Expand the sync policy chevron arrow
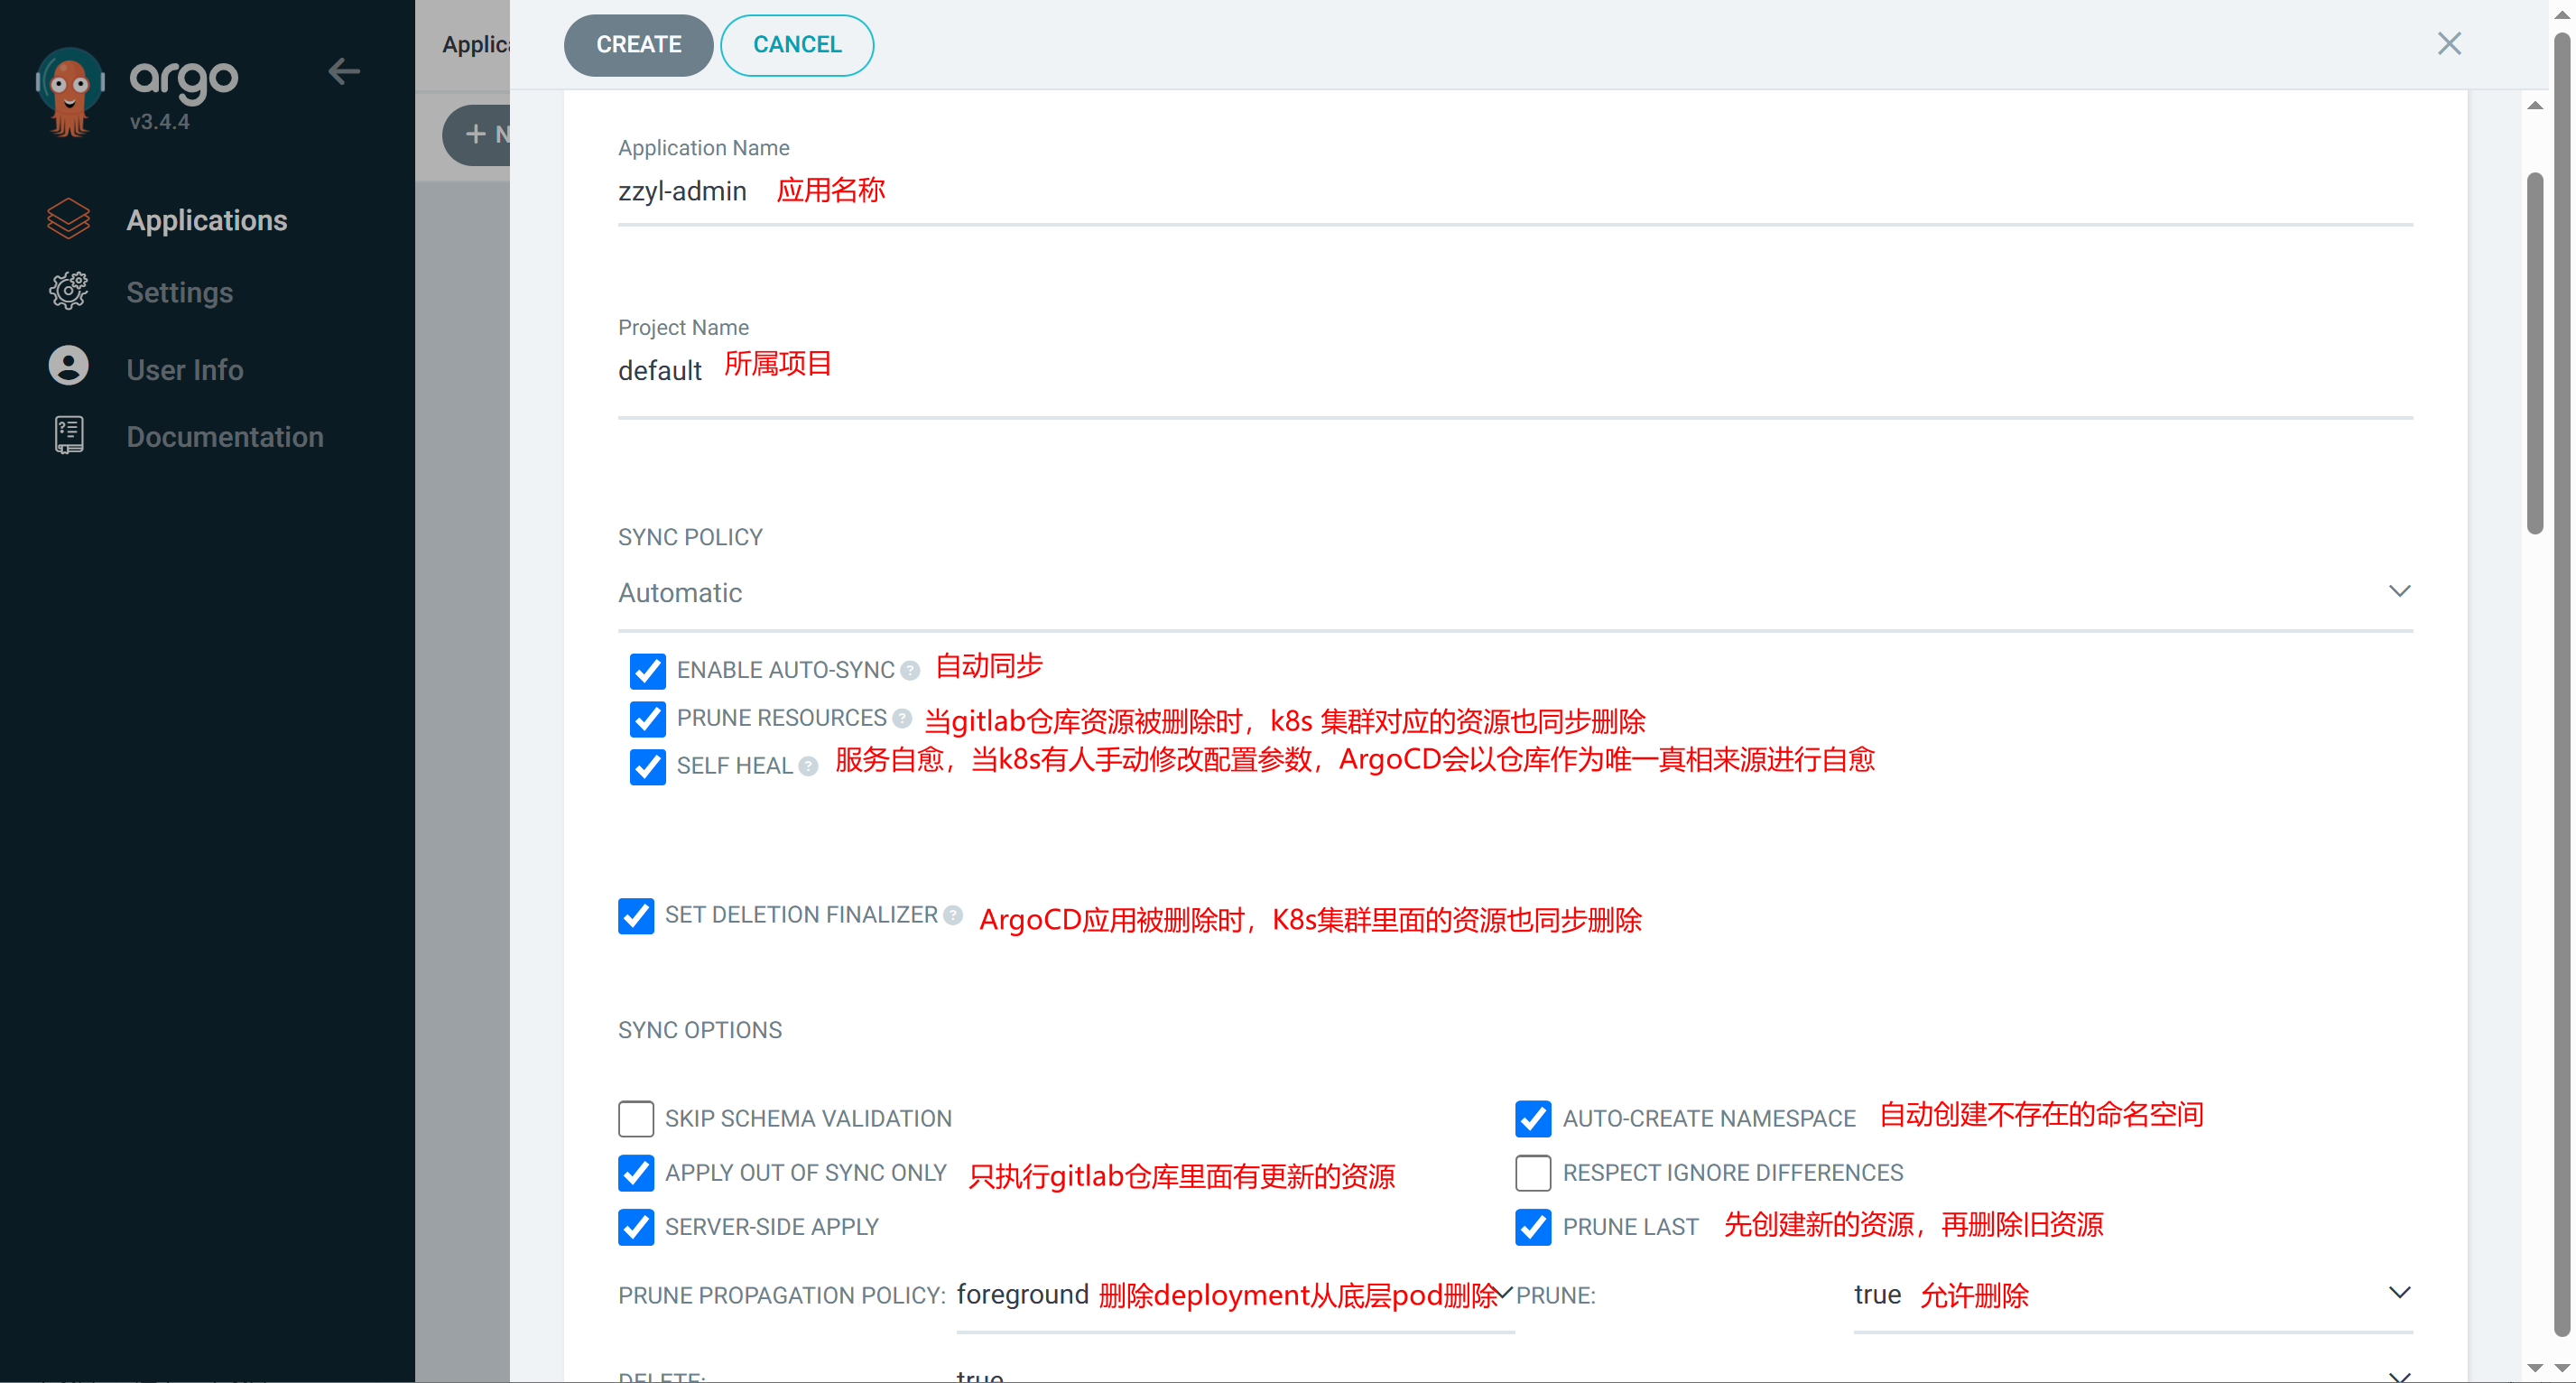 (2399, 591)
